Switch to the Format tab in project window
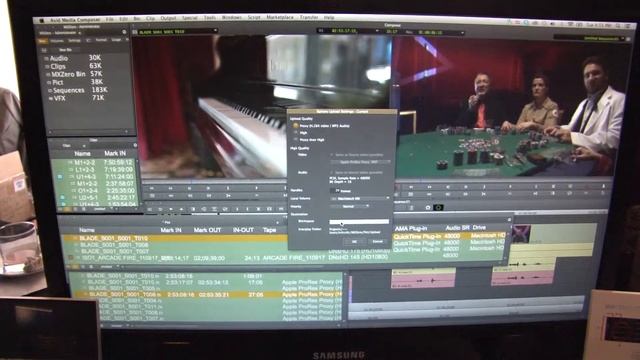The width and height of the screenshot is (640, 360). tap(101, 40)
